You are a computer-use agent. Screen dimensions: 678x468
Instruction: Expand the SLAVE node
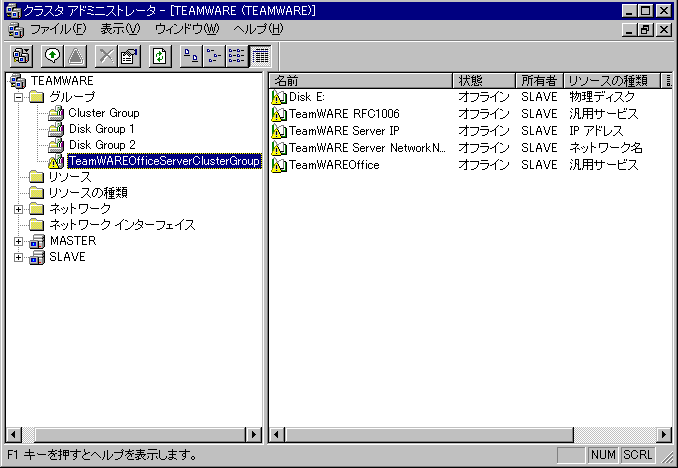[x=18, y=257]
